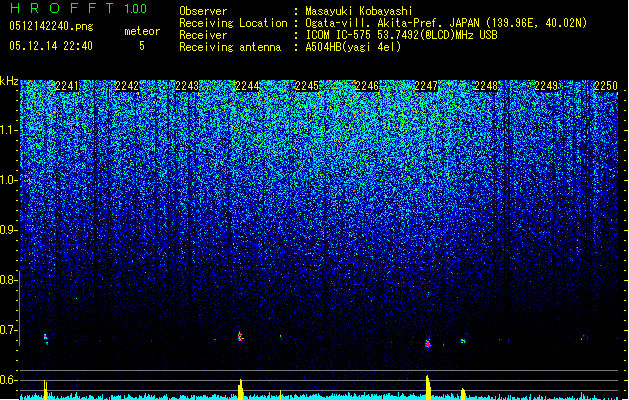Select the Ogata-vill. Akita-Pref. JAPAN location text
629x400 pixels.
[446, 23]
